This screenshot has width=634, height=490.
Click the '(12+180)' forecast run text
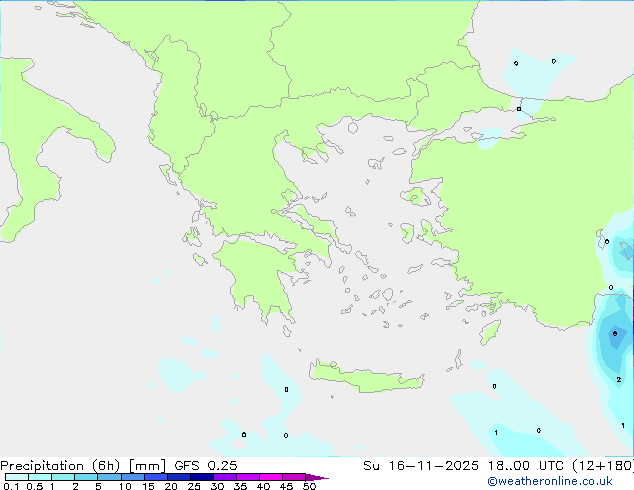[x=603, y=466]
